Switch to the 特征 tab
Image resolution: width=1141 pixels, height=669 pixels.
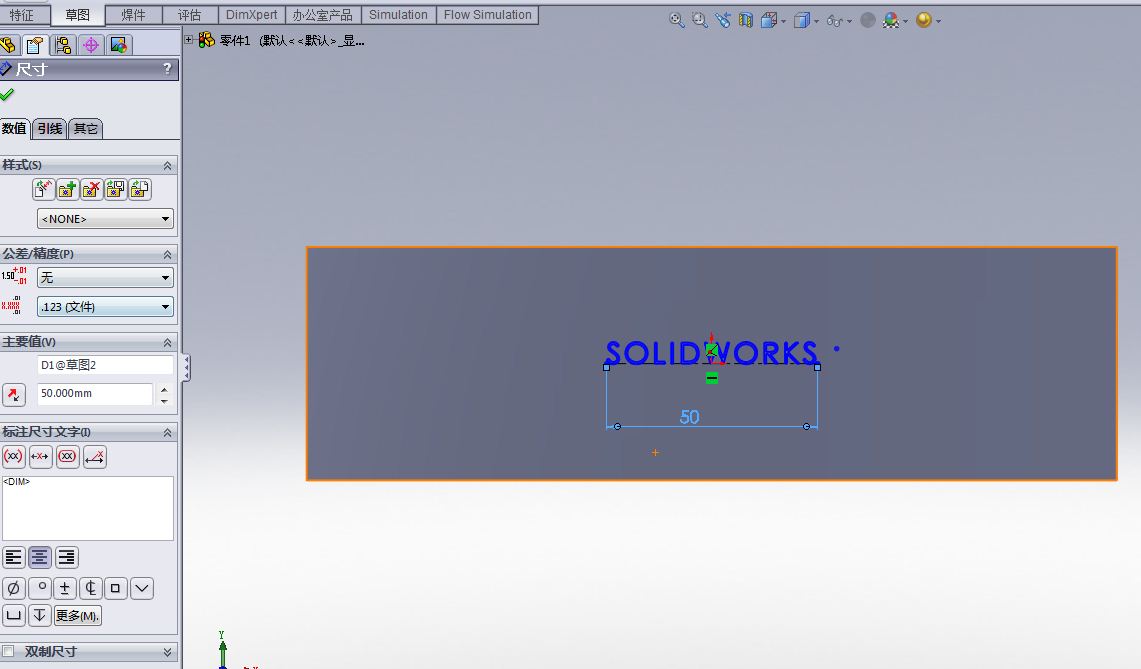point(22,15)
